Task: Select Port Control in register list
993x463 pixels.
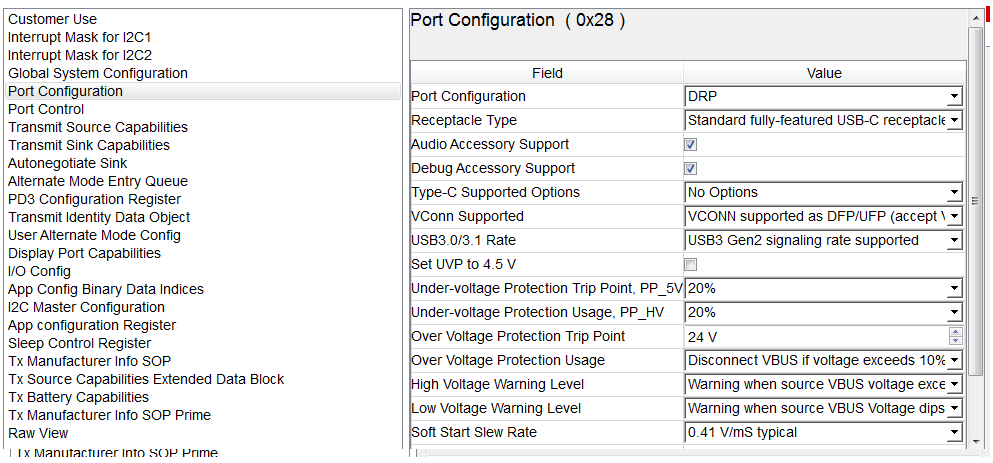Action: [x=46, y=110]
